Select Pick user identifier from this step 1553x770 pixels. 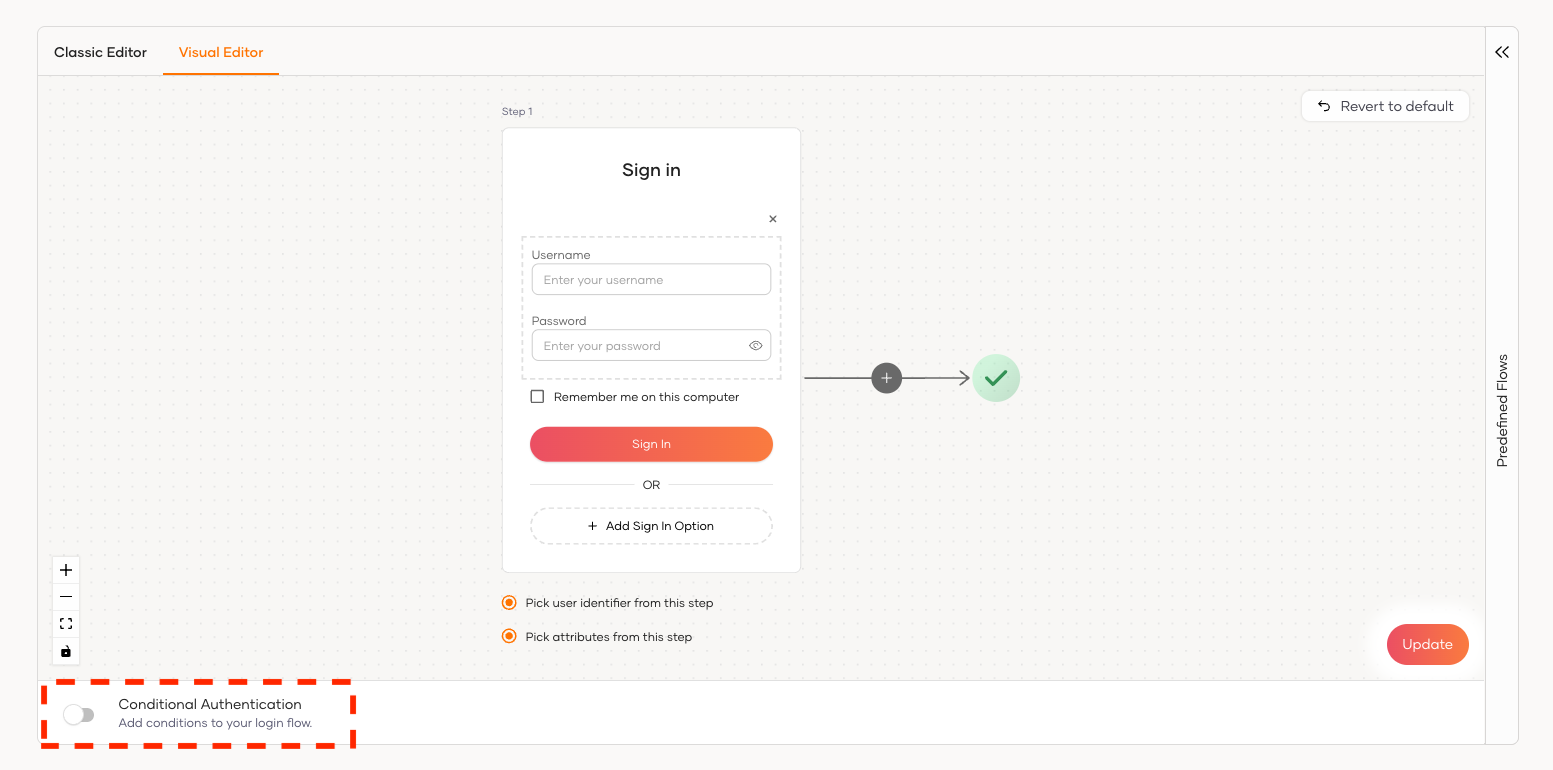[x=509, y=603]
